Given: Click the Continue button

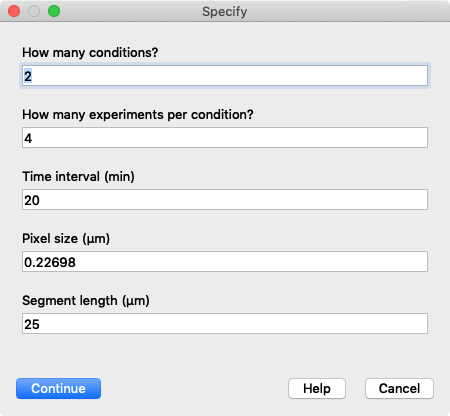Looking at the screenshot, I should [58, 388].
